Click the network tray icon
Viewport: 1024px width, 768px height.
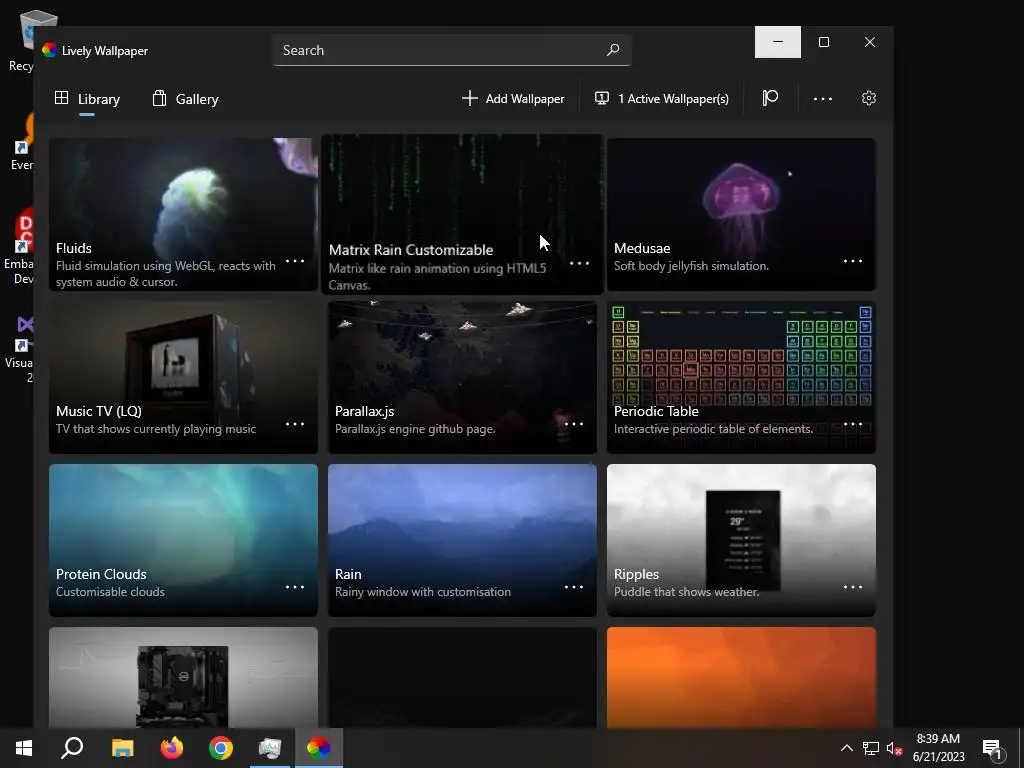coord(871,748)
